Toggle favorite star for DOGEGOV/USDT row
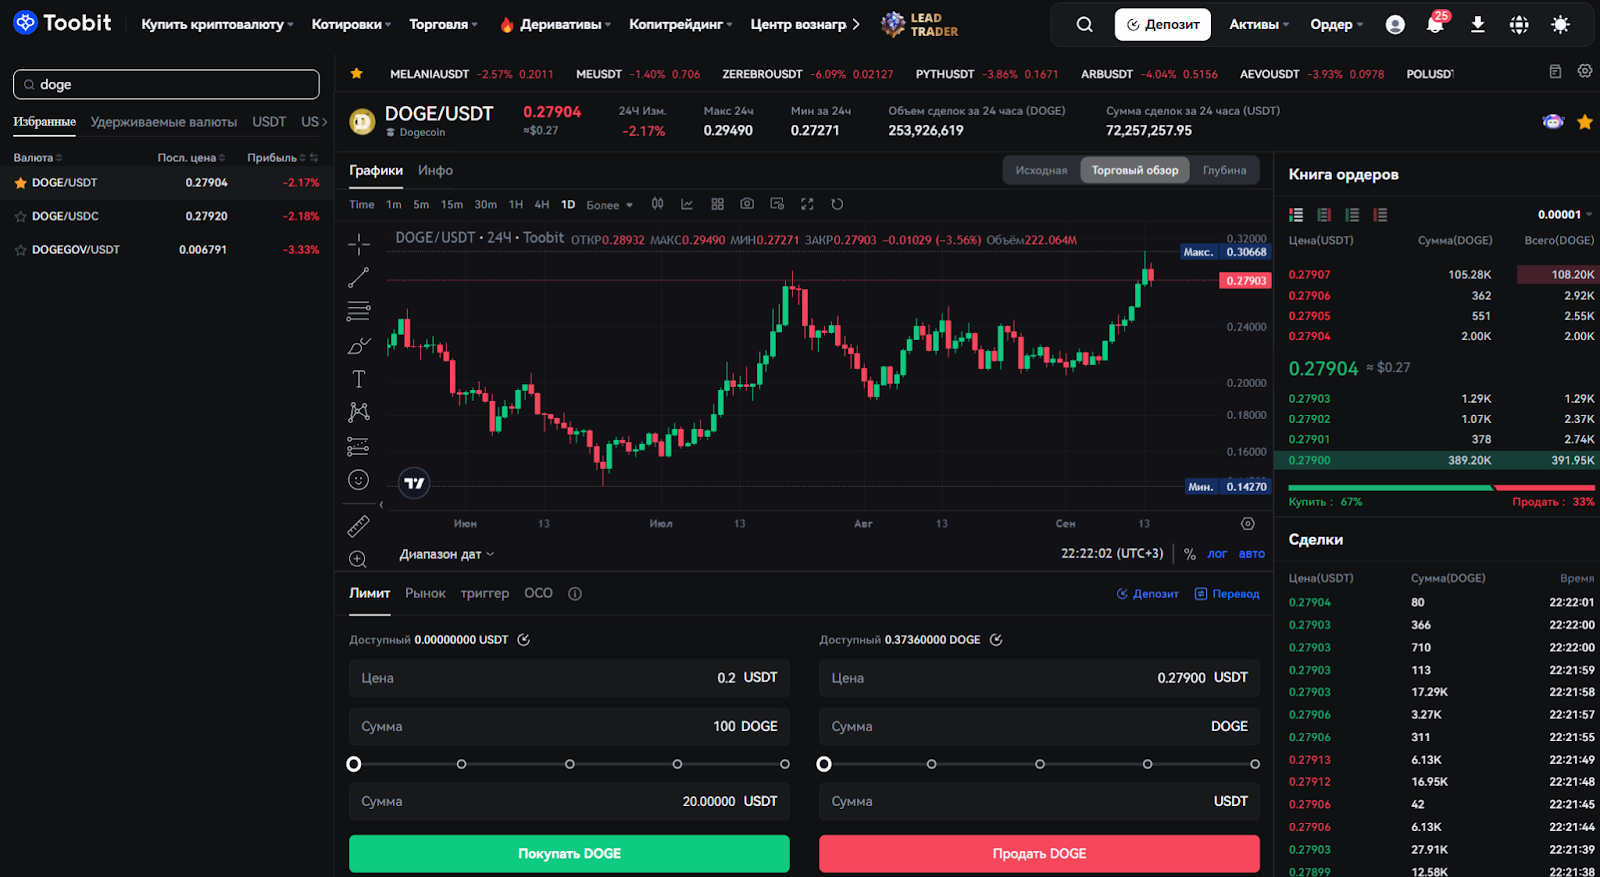Image resolution: width=1600 pixels, height=877 pixels. 20,250
